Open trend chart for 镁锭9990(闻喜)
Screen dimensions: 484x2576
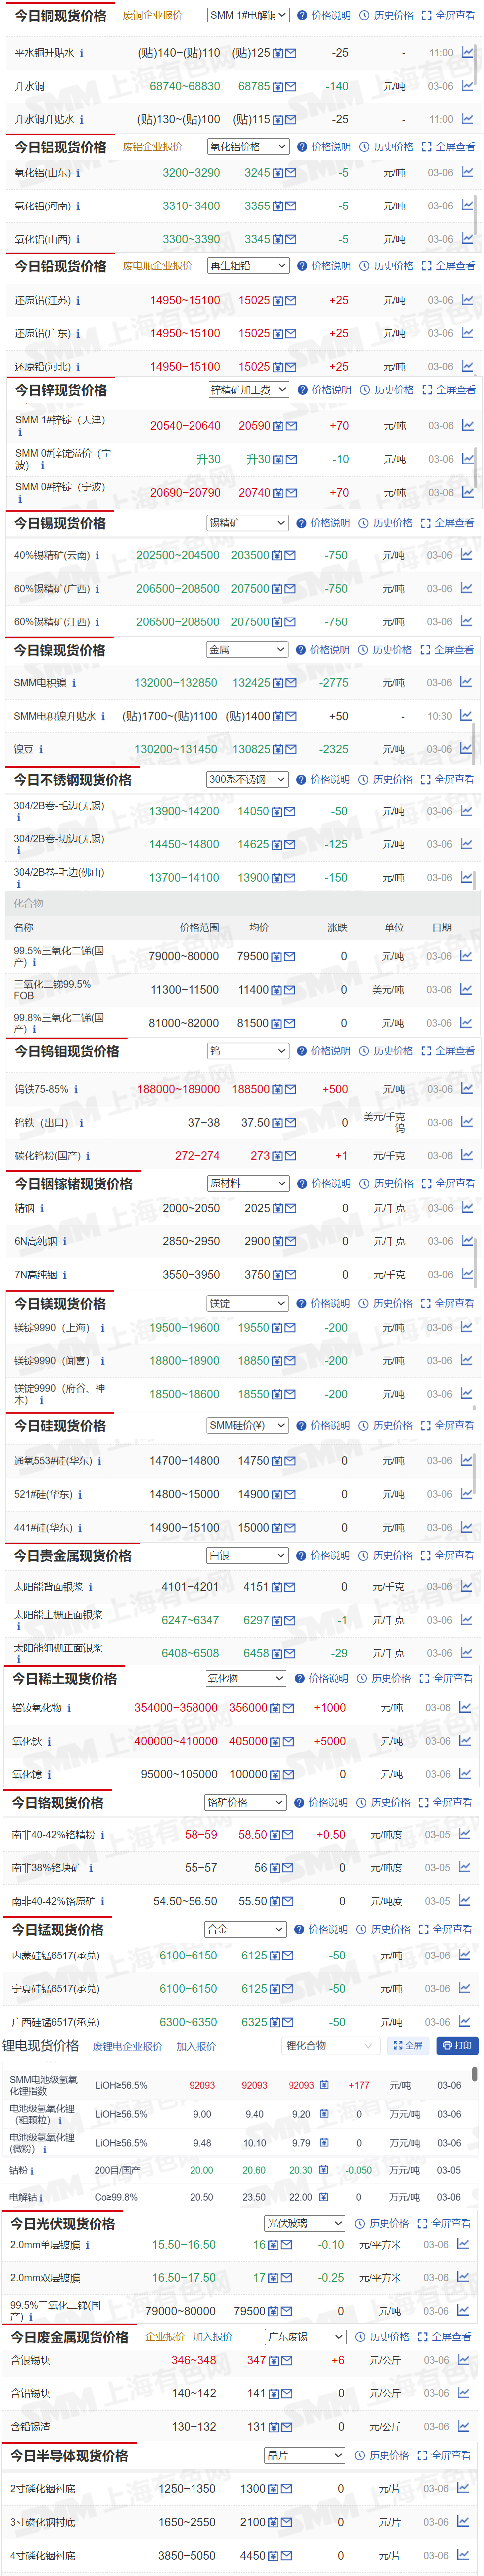pos(466,1361)
